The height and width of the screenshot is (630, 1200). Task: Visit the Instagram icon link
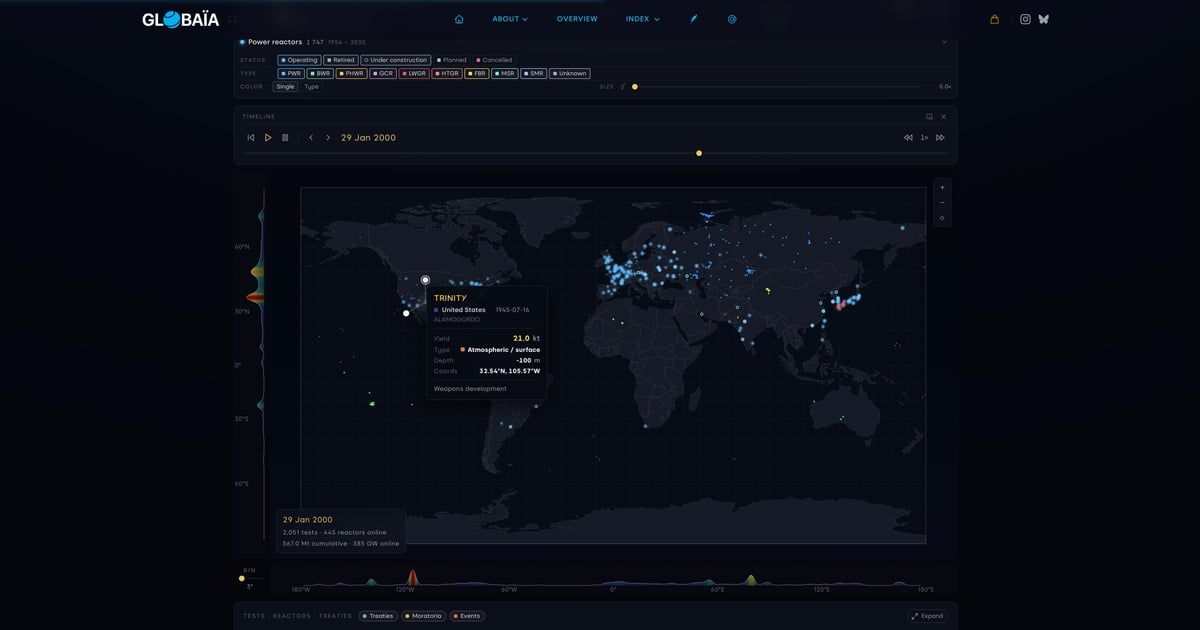click(1025, 19)
